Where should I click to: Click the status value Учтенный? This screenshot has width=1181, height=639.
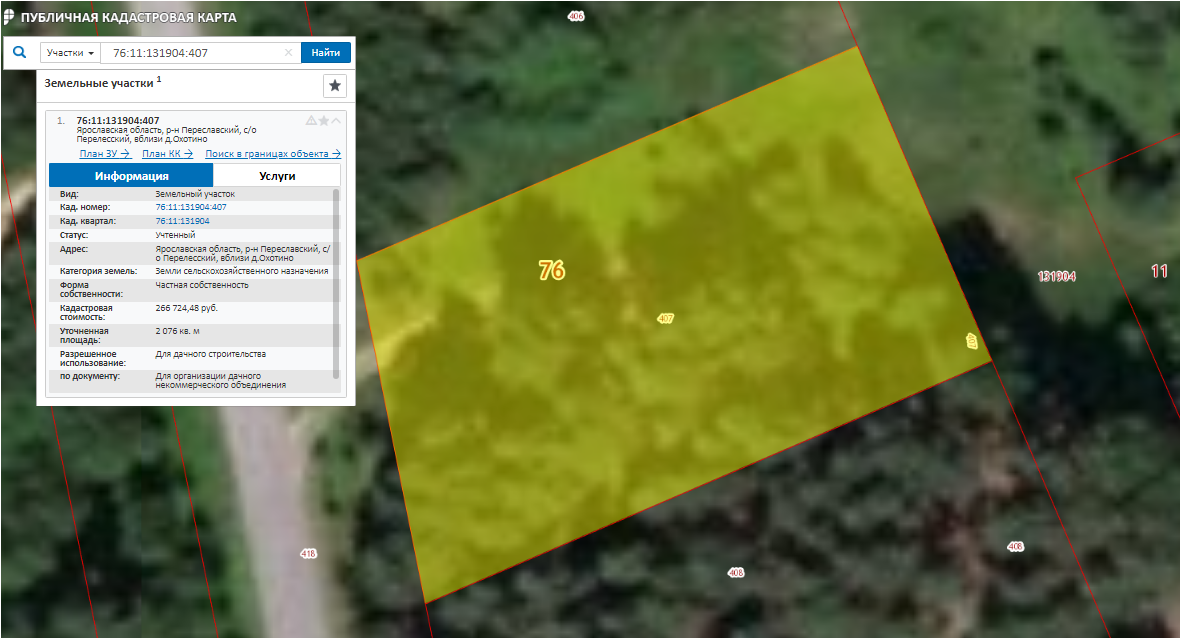click(175, 235)
